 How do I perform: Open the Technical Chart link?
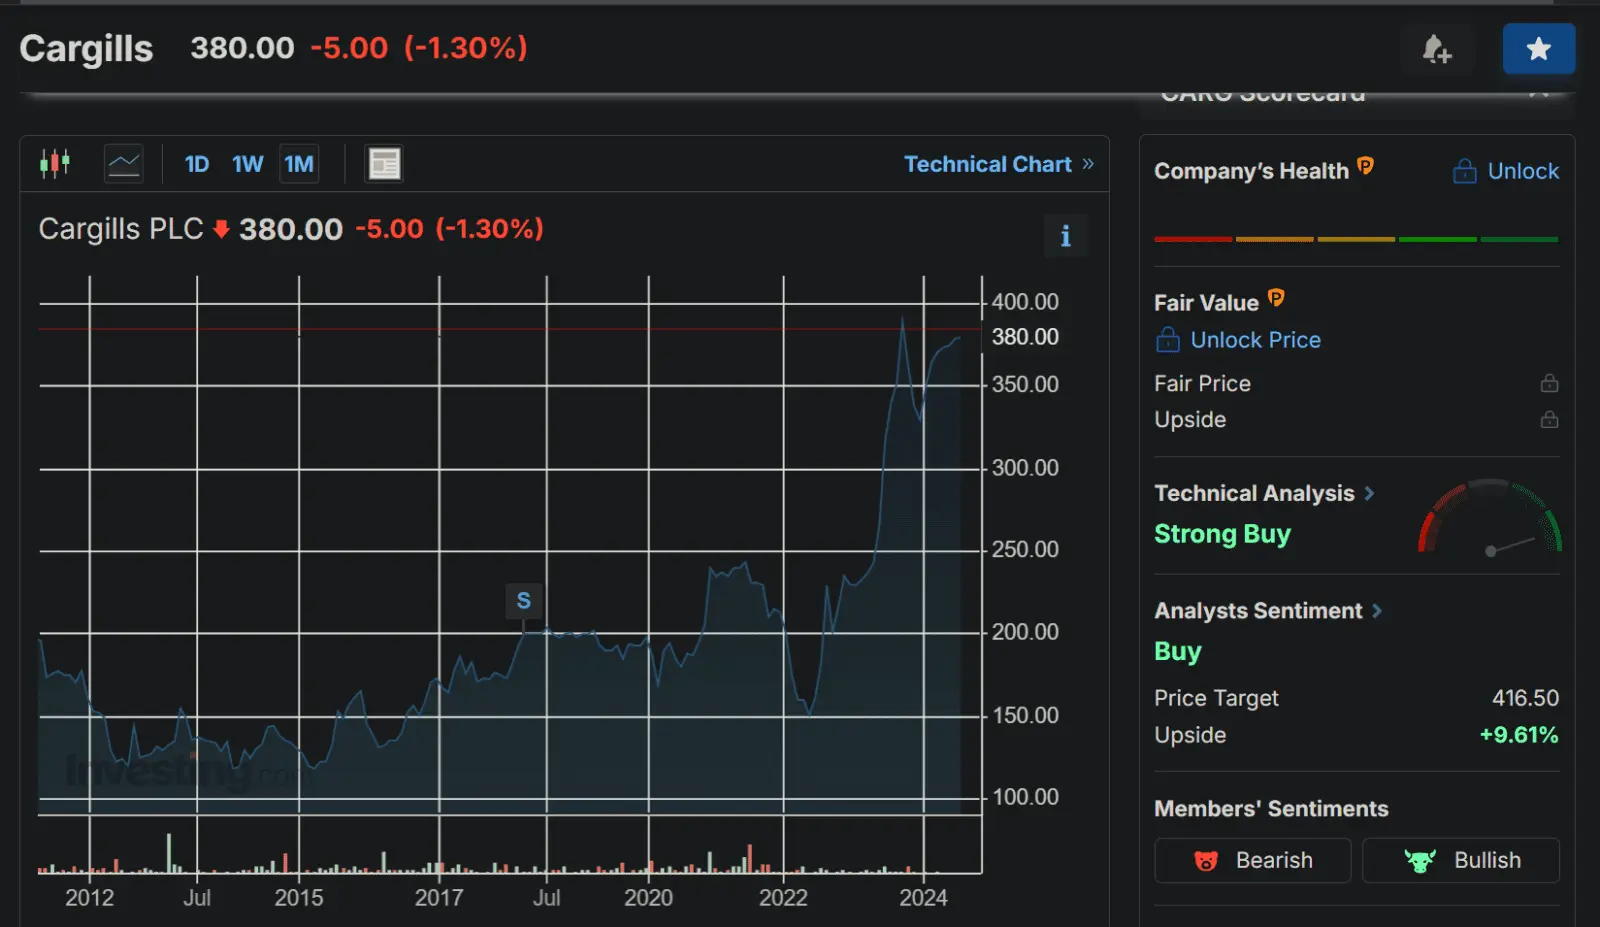click(988, 163)
